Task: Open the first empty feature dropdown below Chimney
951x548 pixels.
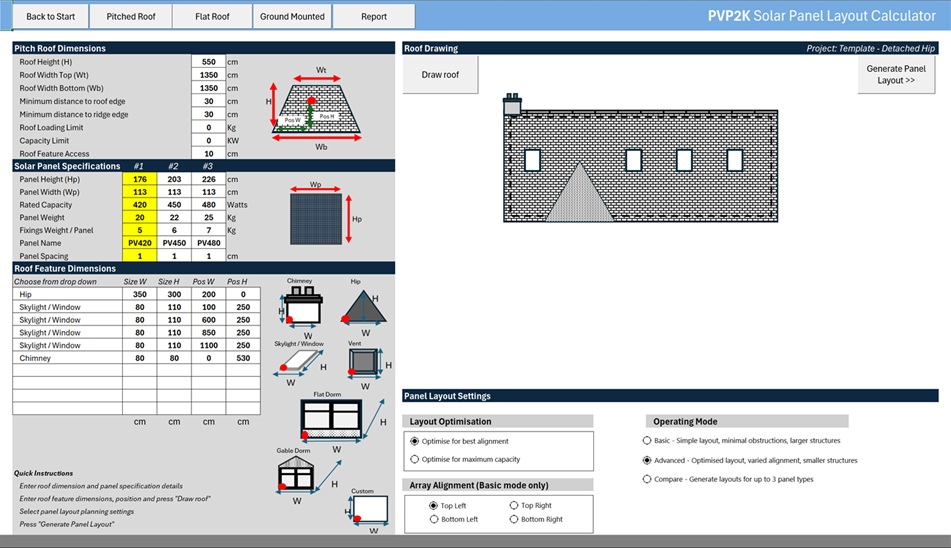Action: pyautogui.click(x=67, y=370)
